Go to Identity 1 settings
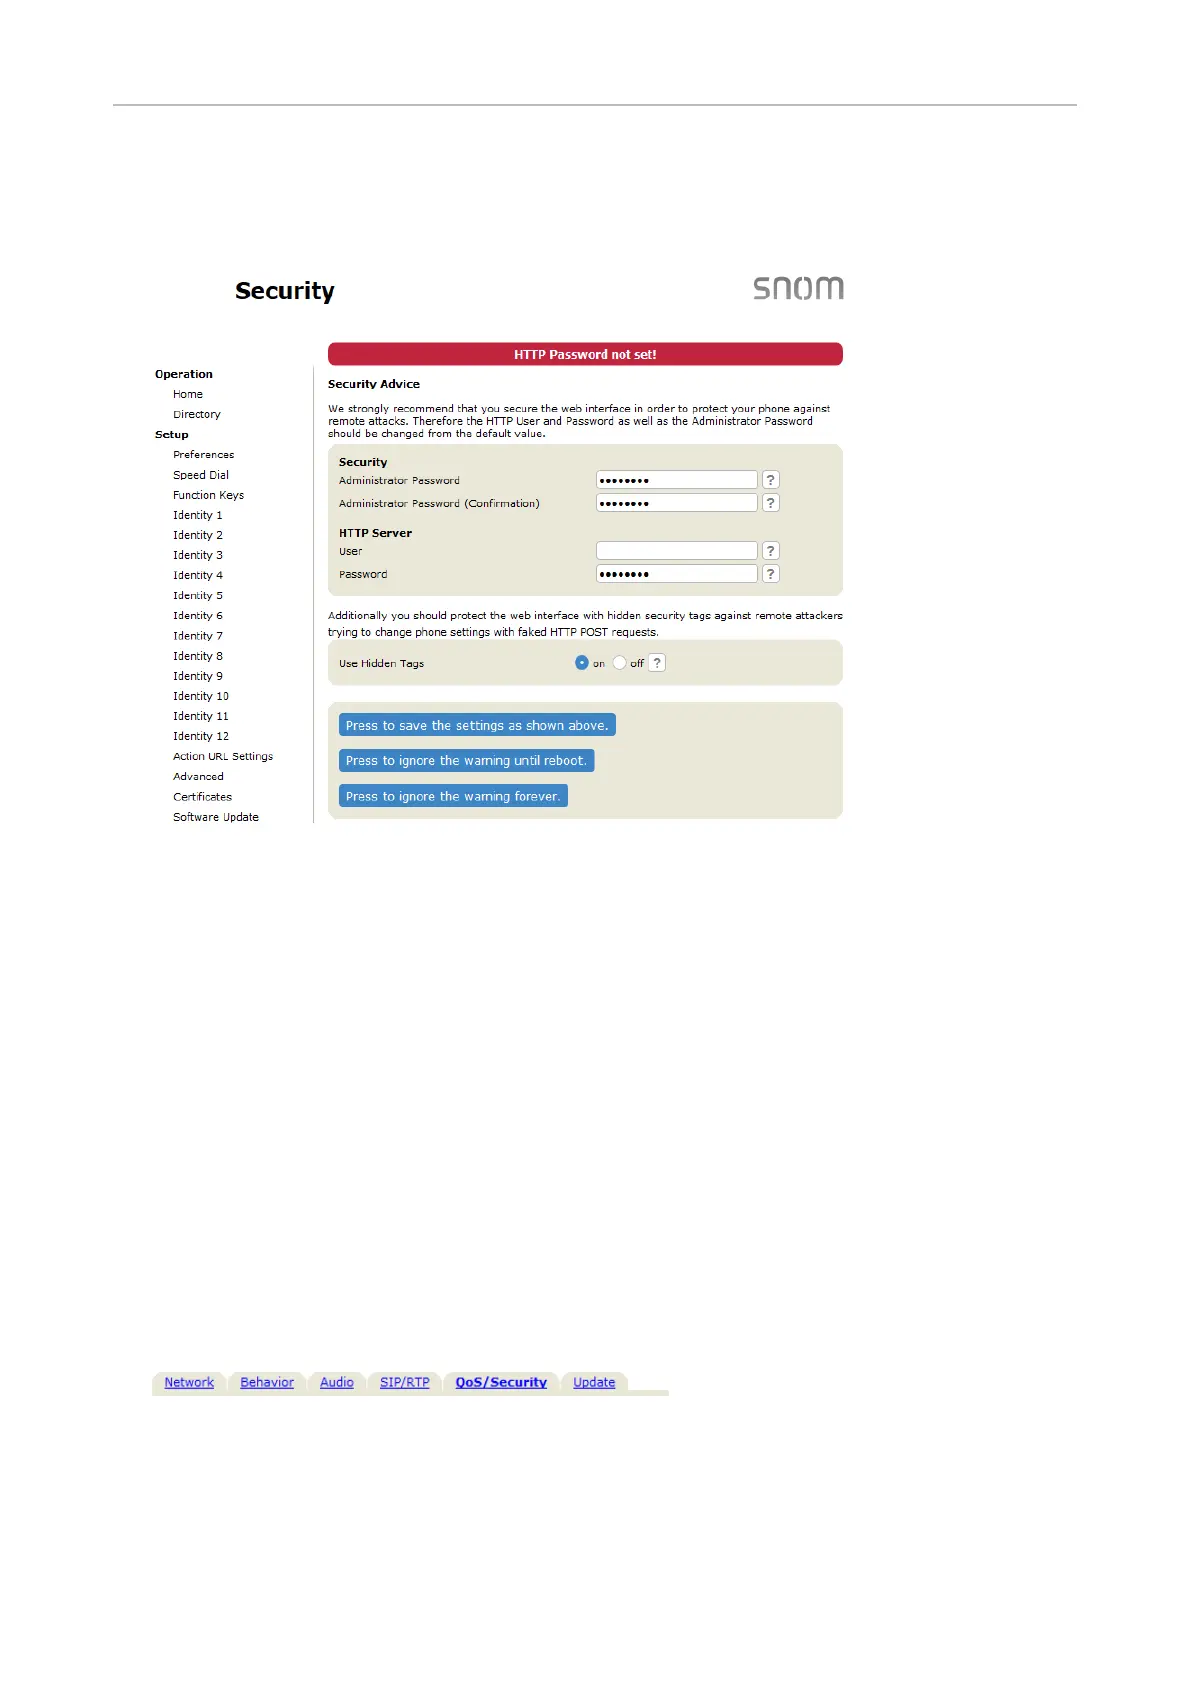 (x=198, y=515)
